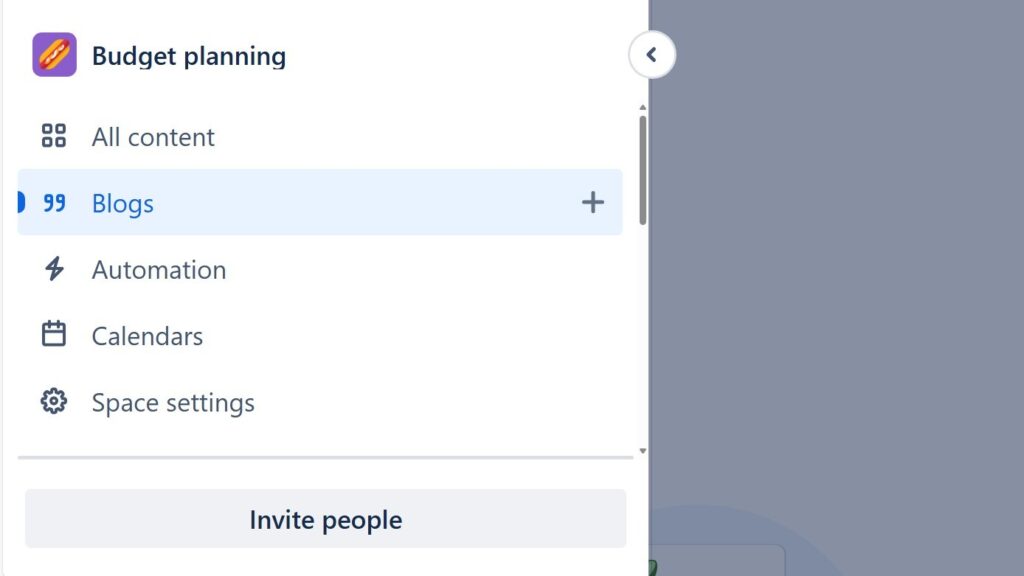This screenshot has height=576, width=1024.
Task: Click the Blogs quotation mark icon
Action: point(54,203)
